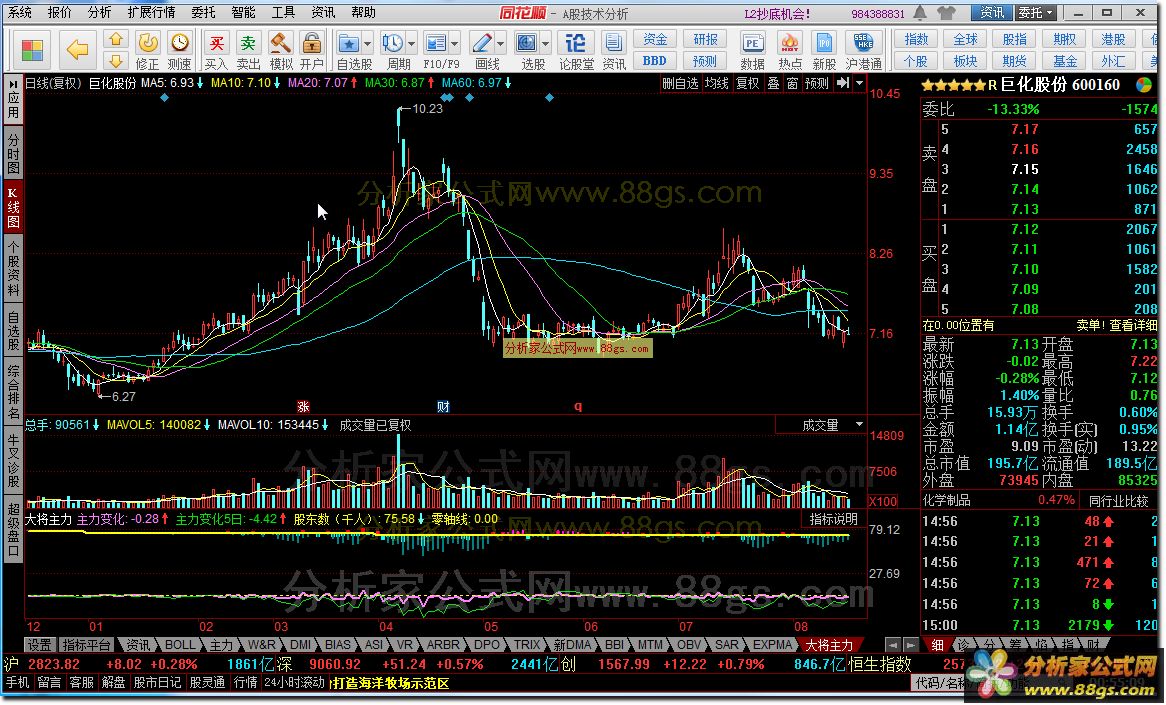
Task: Click the yellow up arrow icon
Action: point(115,39)
